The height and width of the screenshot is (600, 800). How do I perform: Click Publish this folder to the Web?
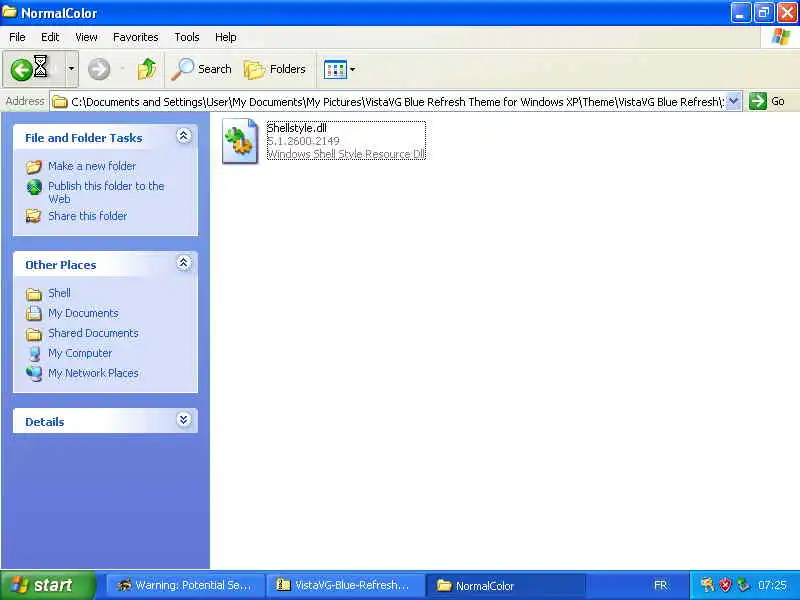click(x=106, y=192)
